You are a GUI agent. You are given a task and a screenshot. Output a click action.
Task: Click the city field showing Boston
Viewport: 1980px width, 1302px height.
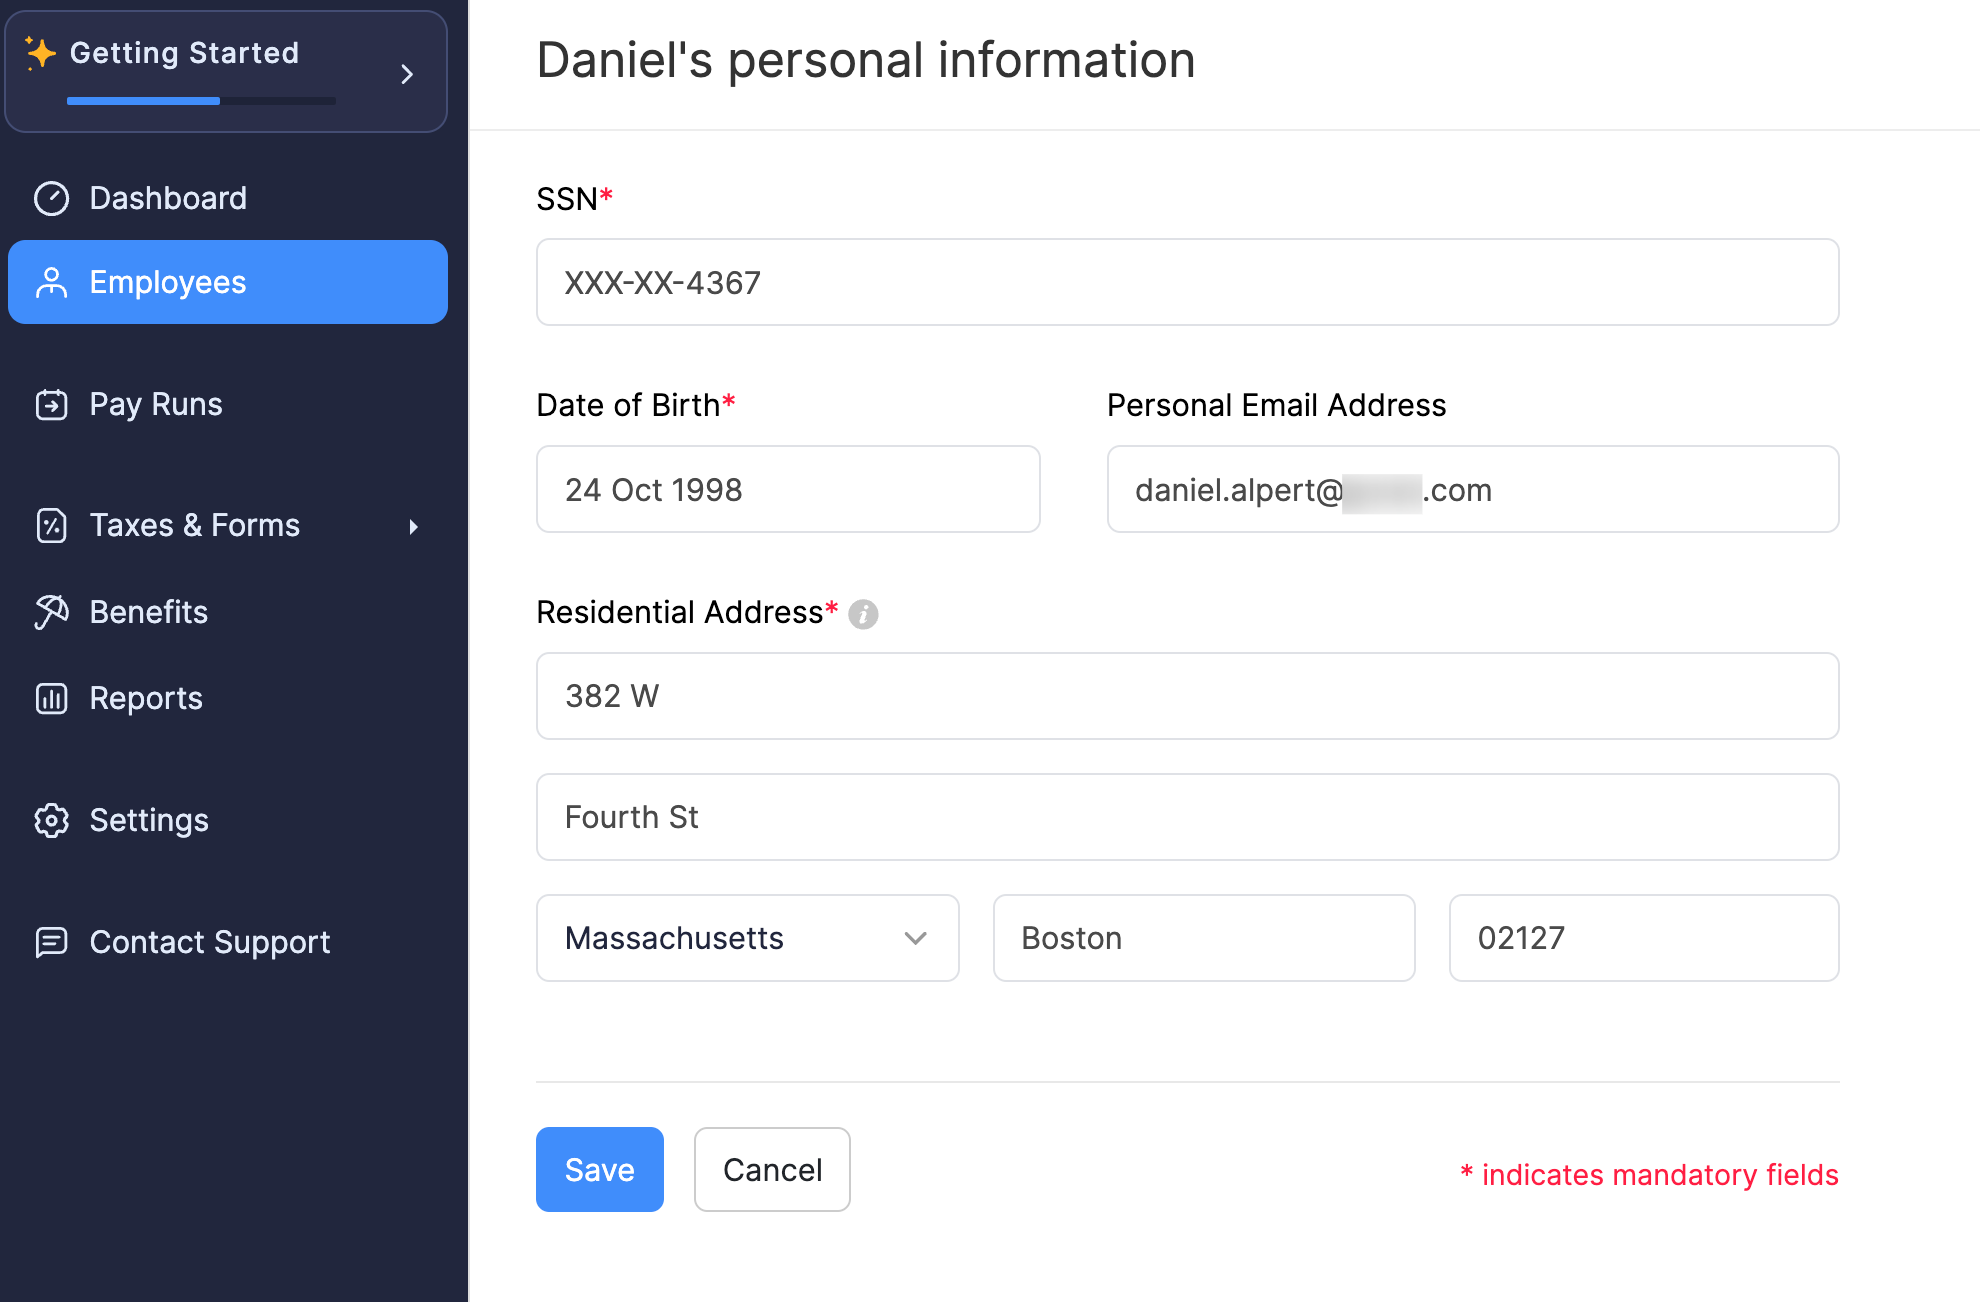pyautogui.click(x=1203, y=936)
